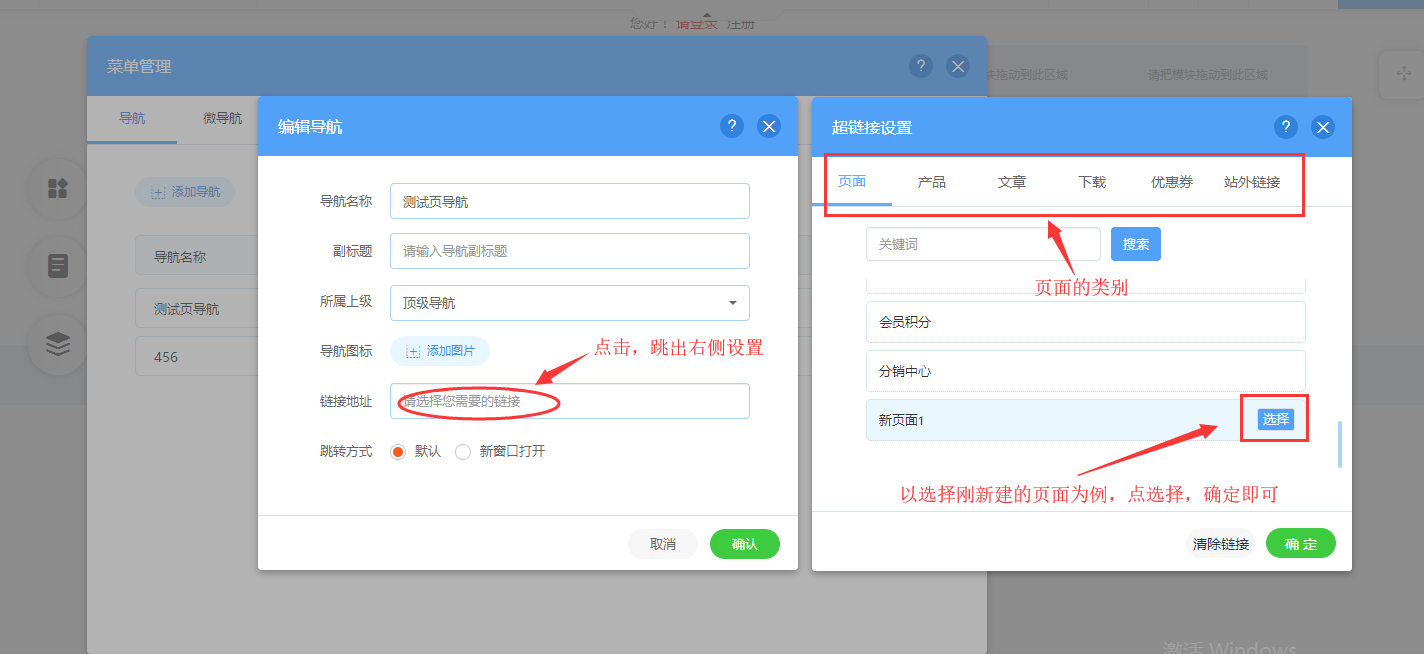Open the page document icon in left sidebar
Screen dimensions: 1424x654
58,267
